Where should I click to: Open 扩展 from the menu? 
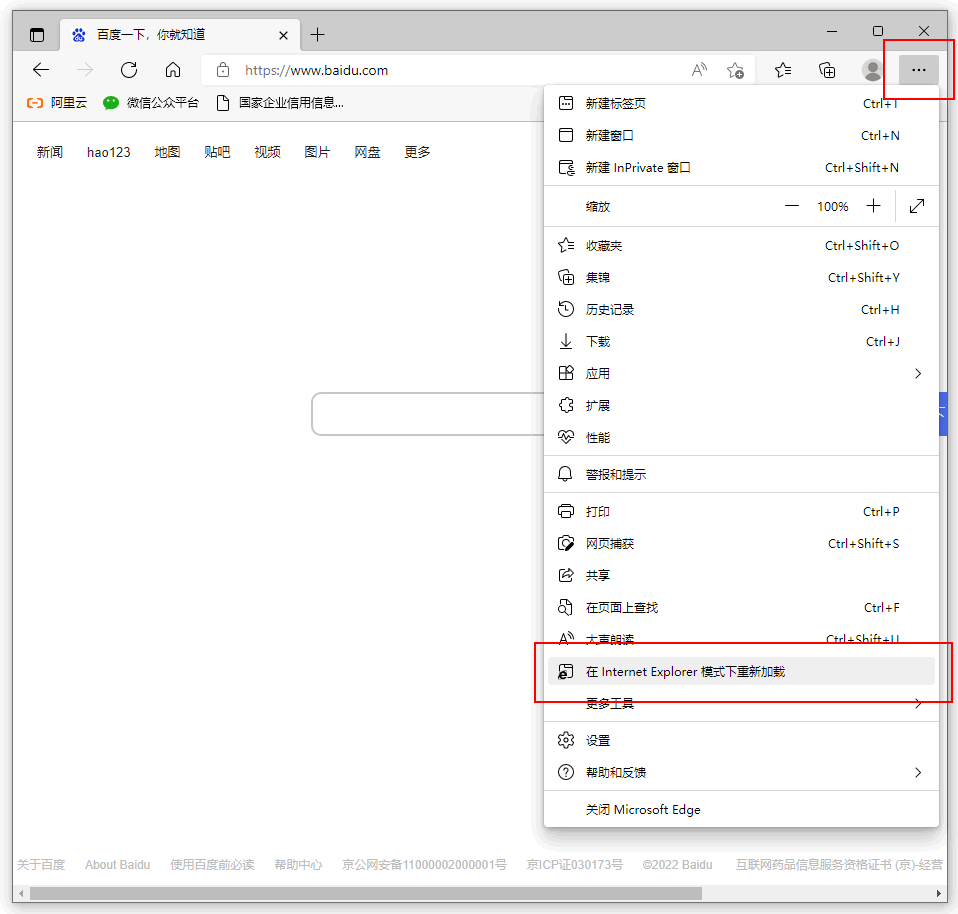tap(741, 406)
